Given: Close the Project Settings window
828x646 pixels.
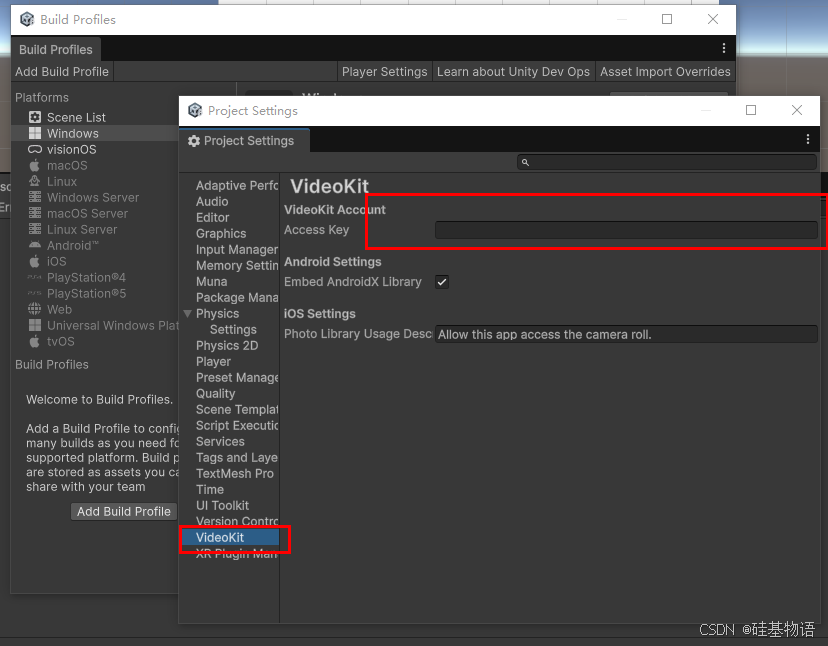Looking at the screenshot, I should click(797, 110).
